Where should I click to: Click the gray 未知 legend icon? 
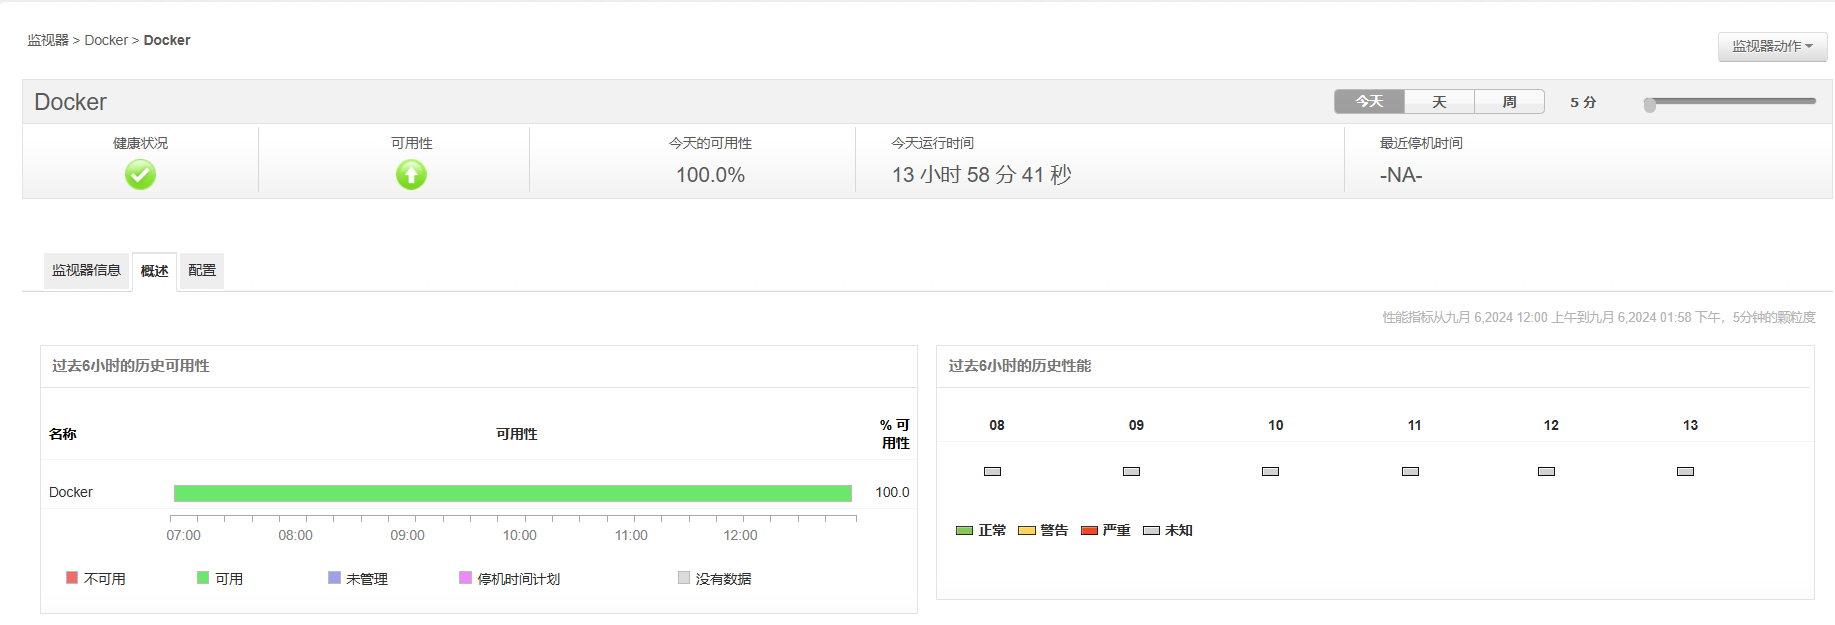(x=1151, y=531)
